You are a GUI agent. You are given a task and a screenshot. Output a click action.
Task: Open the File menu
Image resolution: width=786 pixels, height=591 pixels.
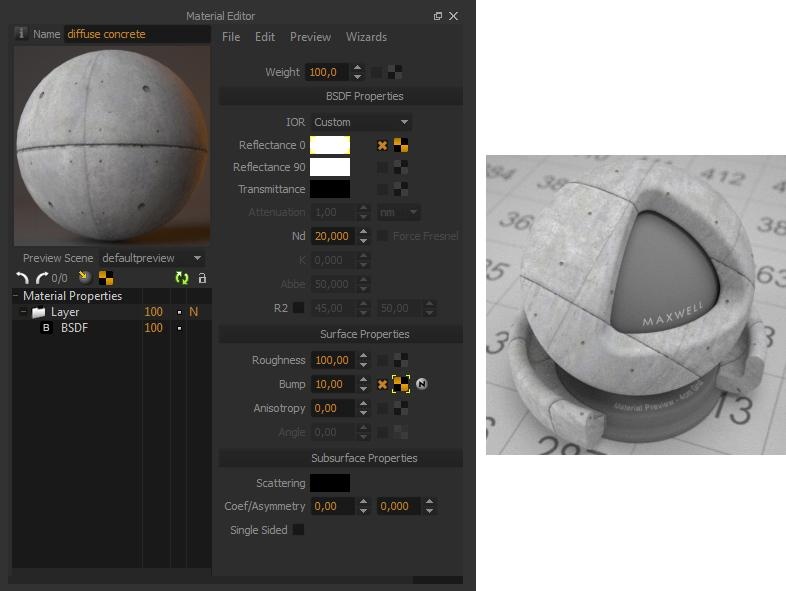pyautogui.click(x=231, y=37)
